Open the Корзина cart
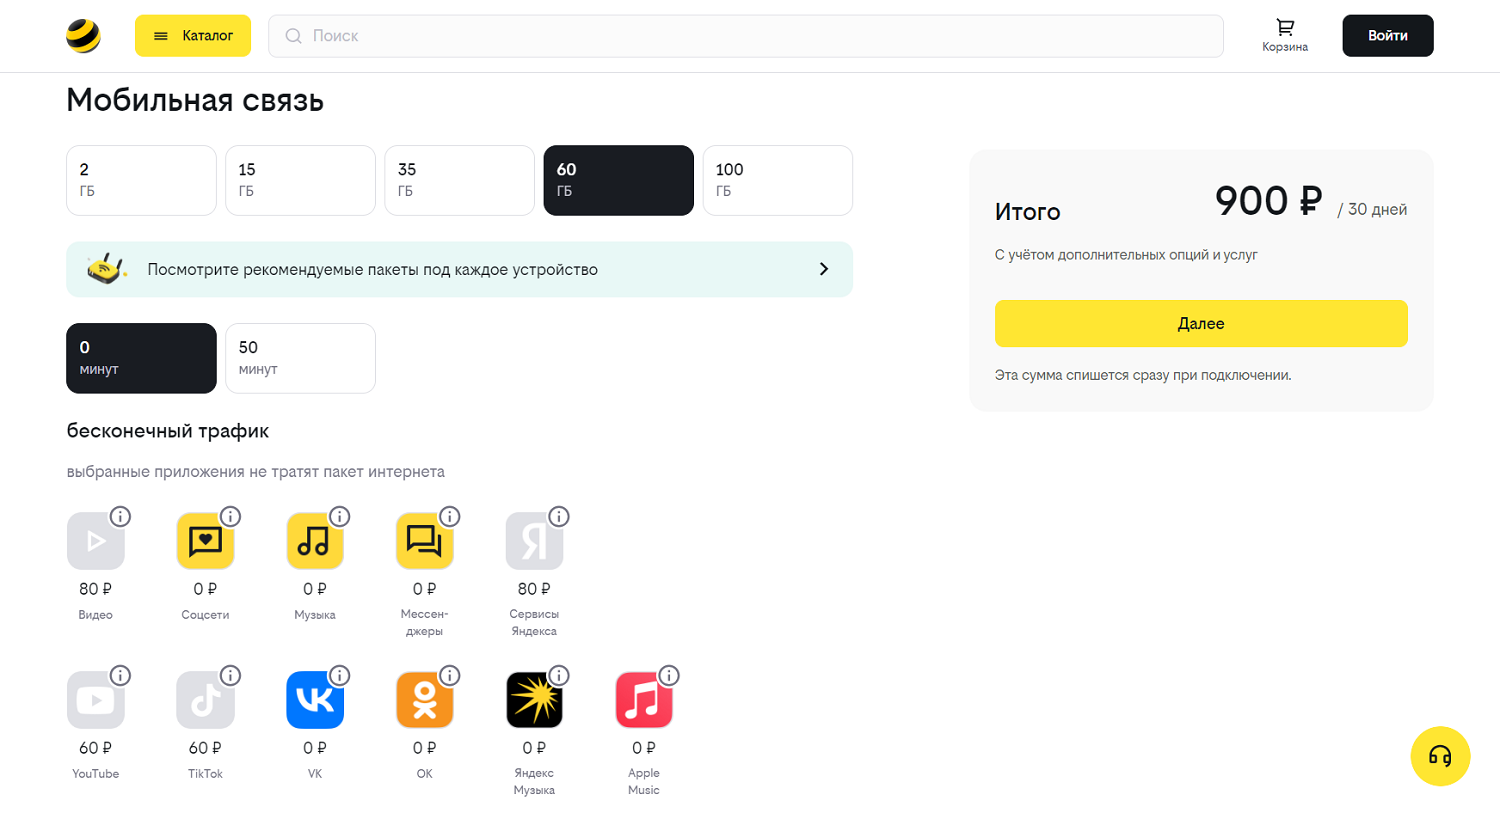This screenshot has width=1500, height=813. [1285, 36]
